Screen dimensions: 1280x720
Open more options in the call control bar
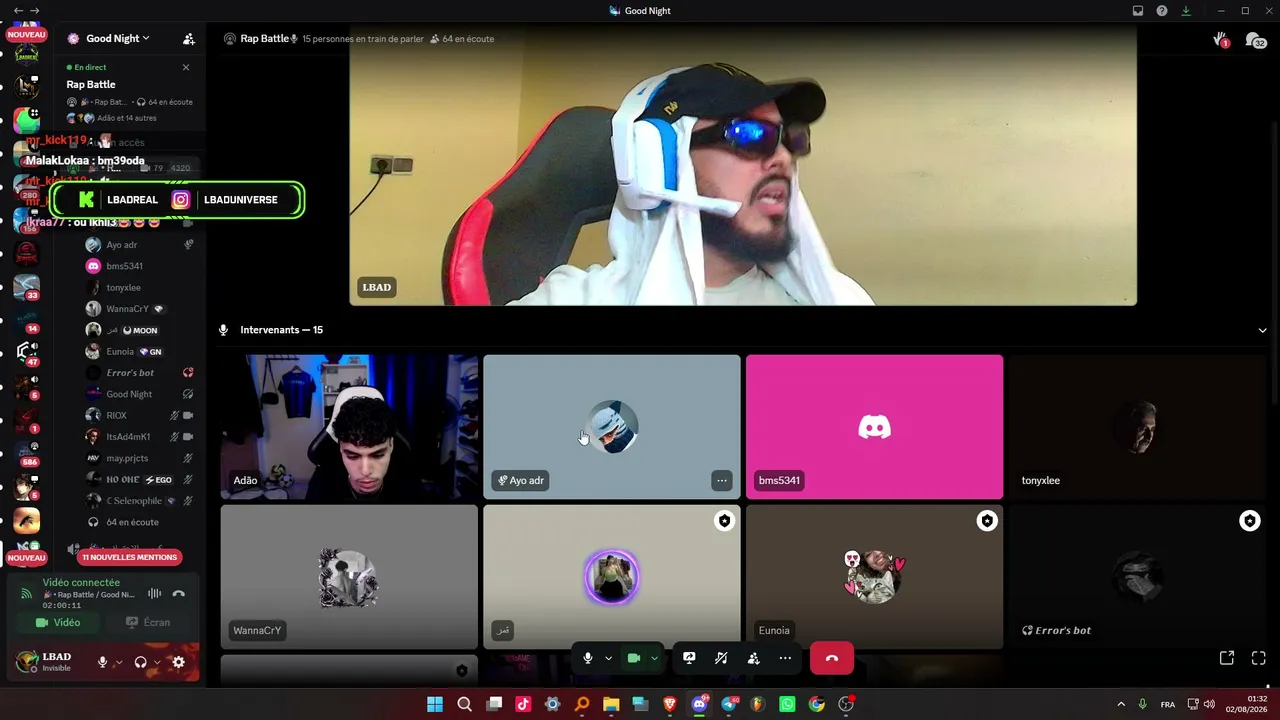click(785, 658)
